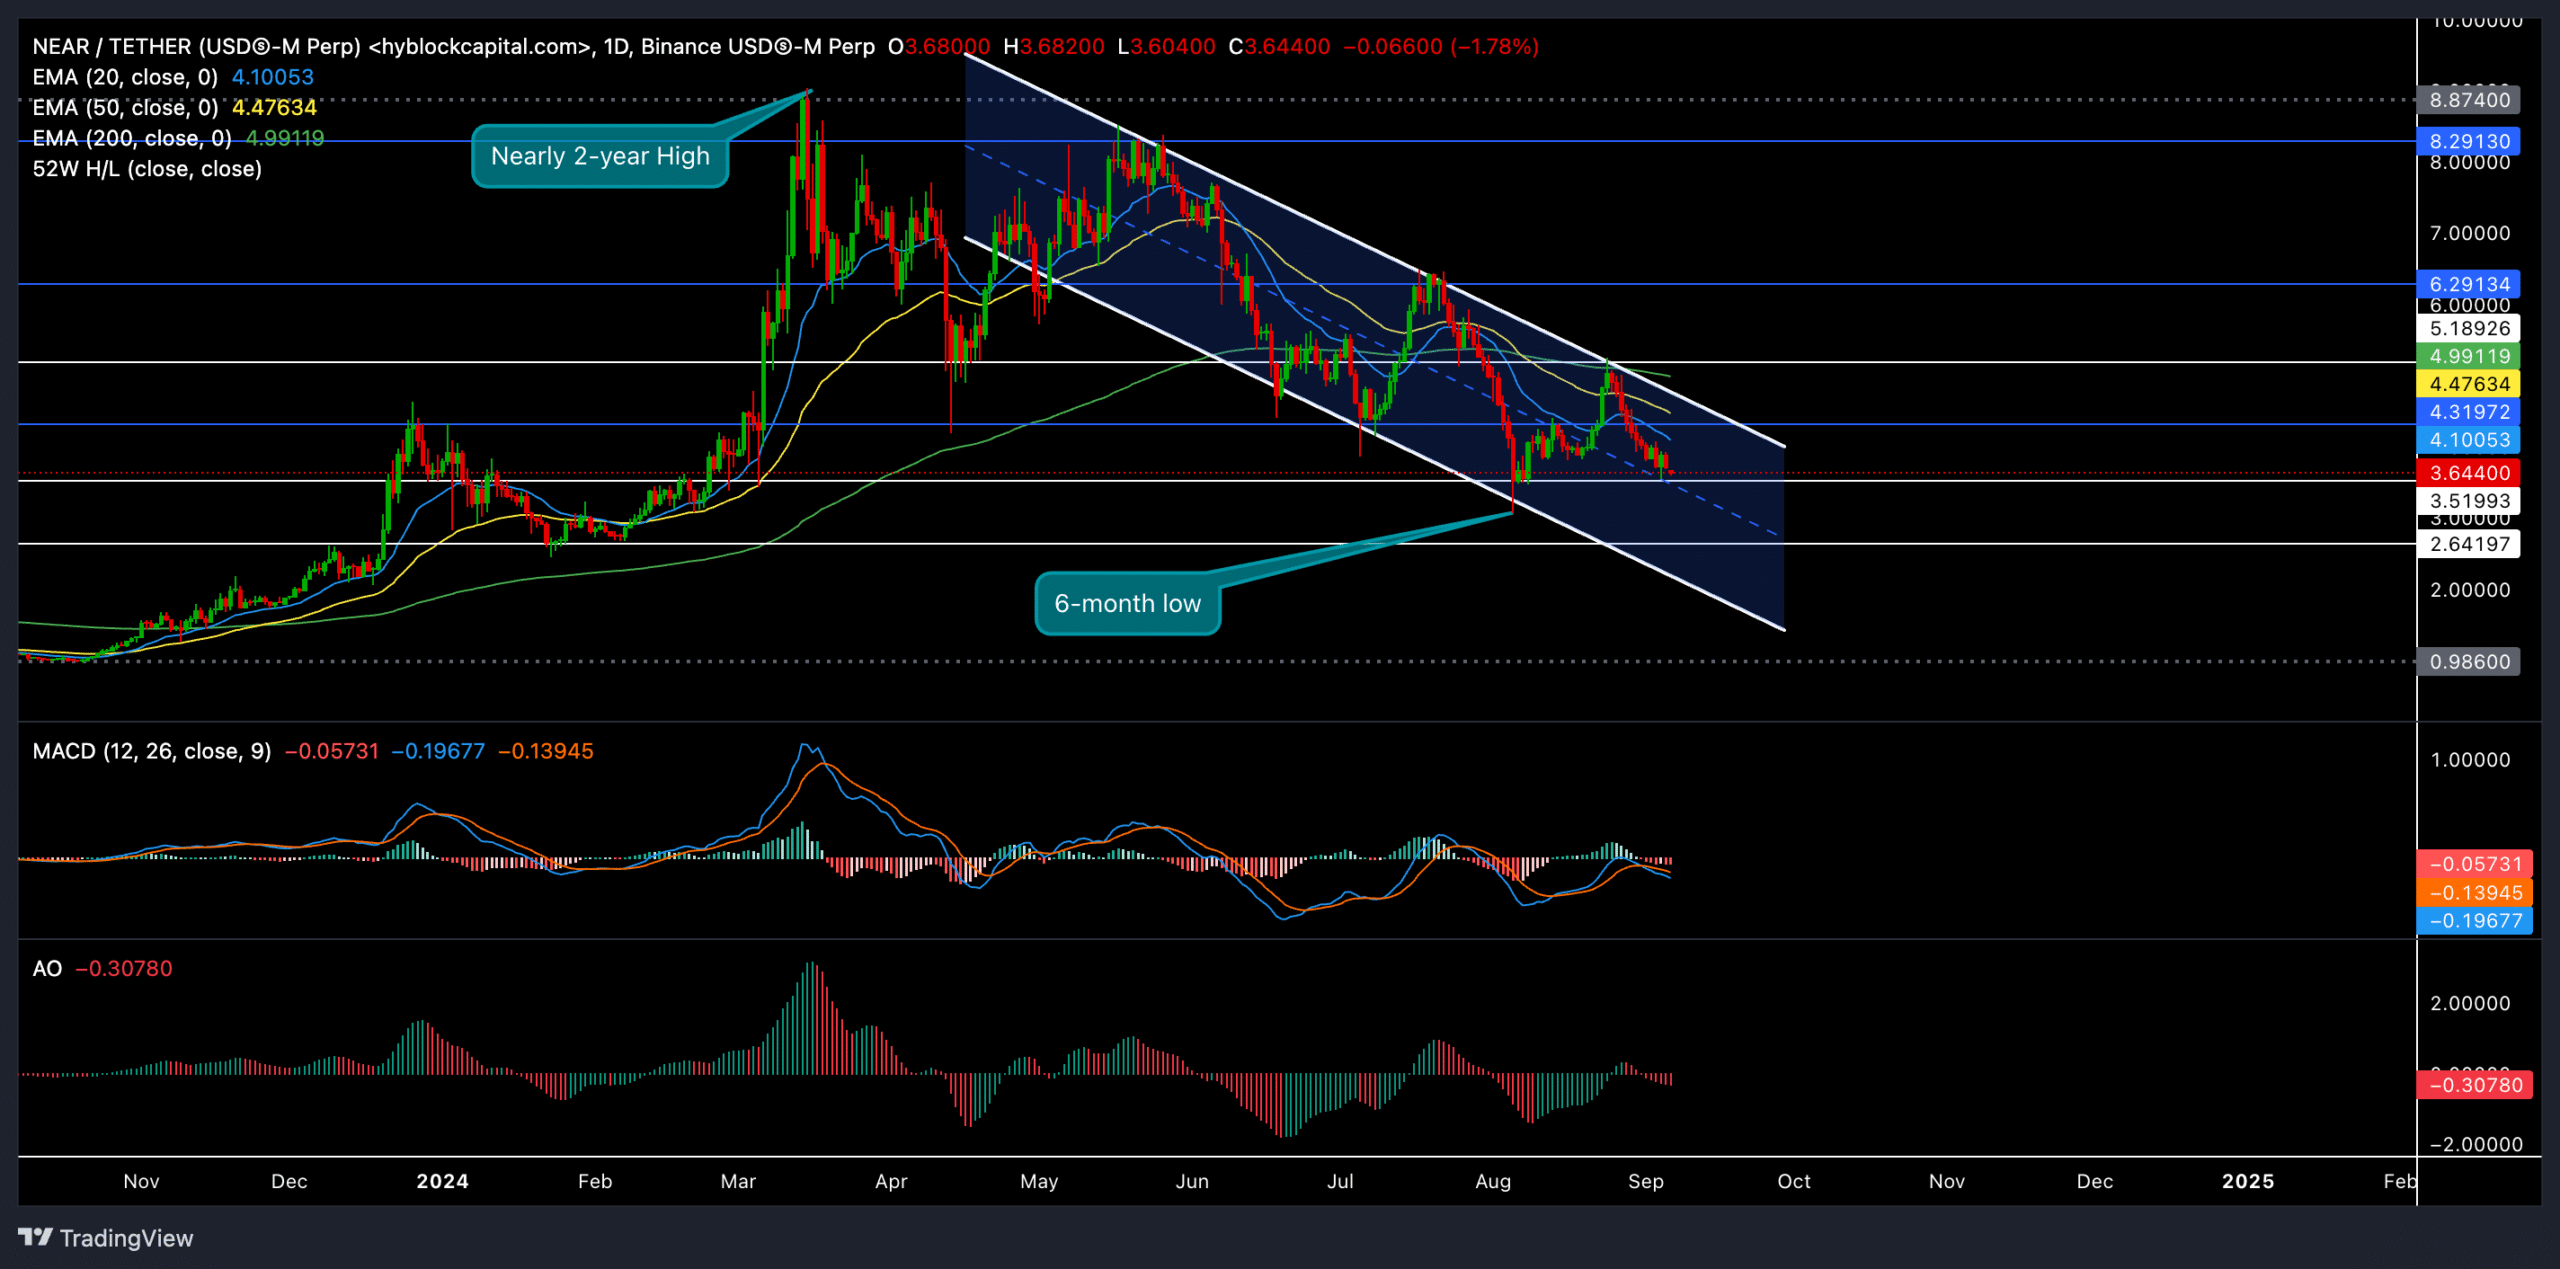Viewport: 2560px width, 1269px height.
Task: Click the -0.30780 AO value label
Action: pyautogui.click(x=2475, y=1085)
